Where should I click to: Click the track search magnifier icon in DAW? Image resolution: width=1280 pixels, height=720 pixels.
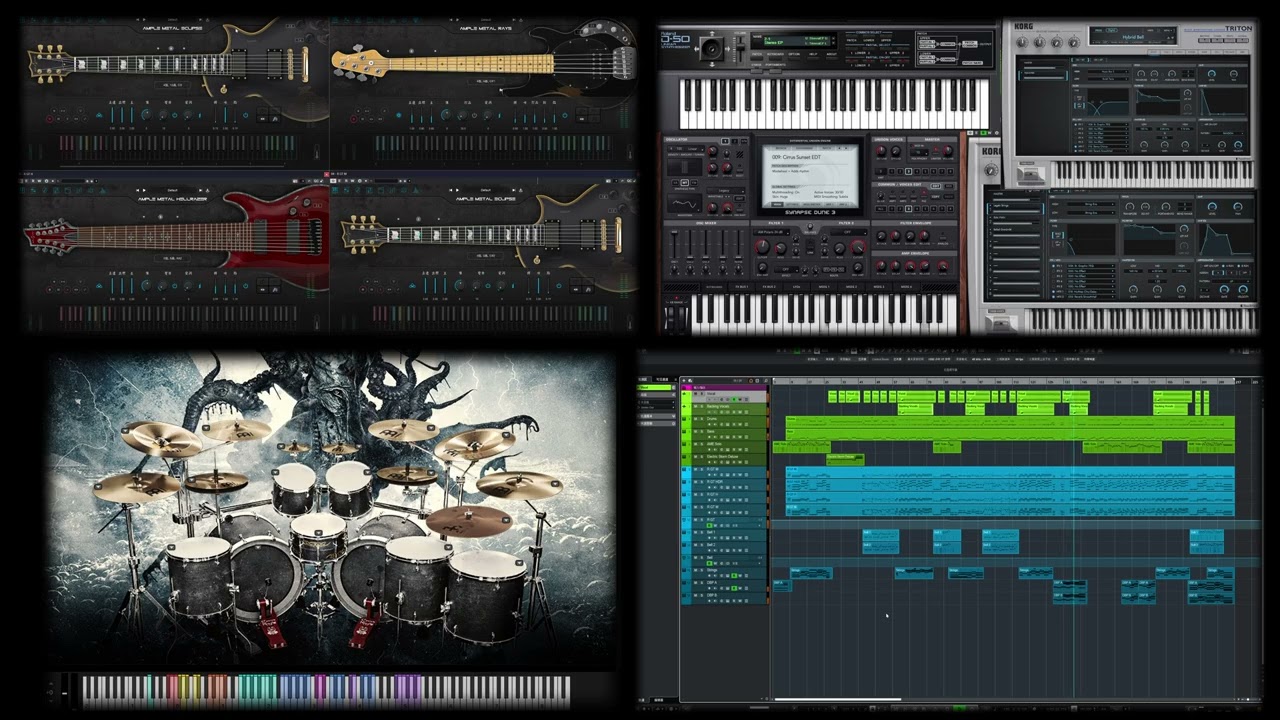pos(766,381)
